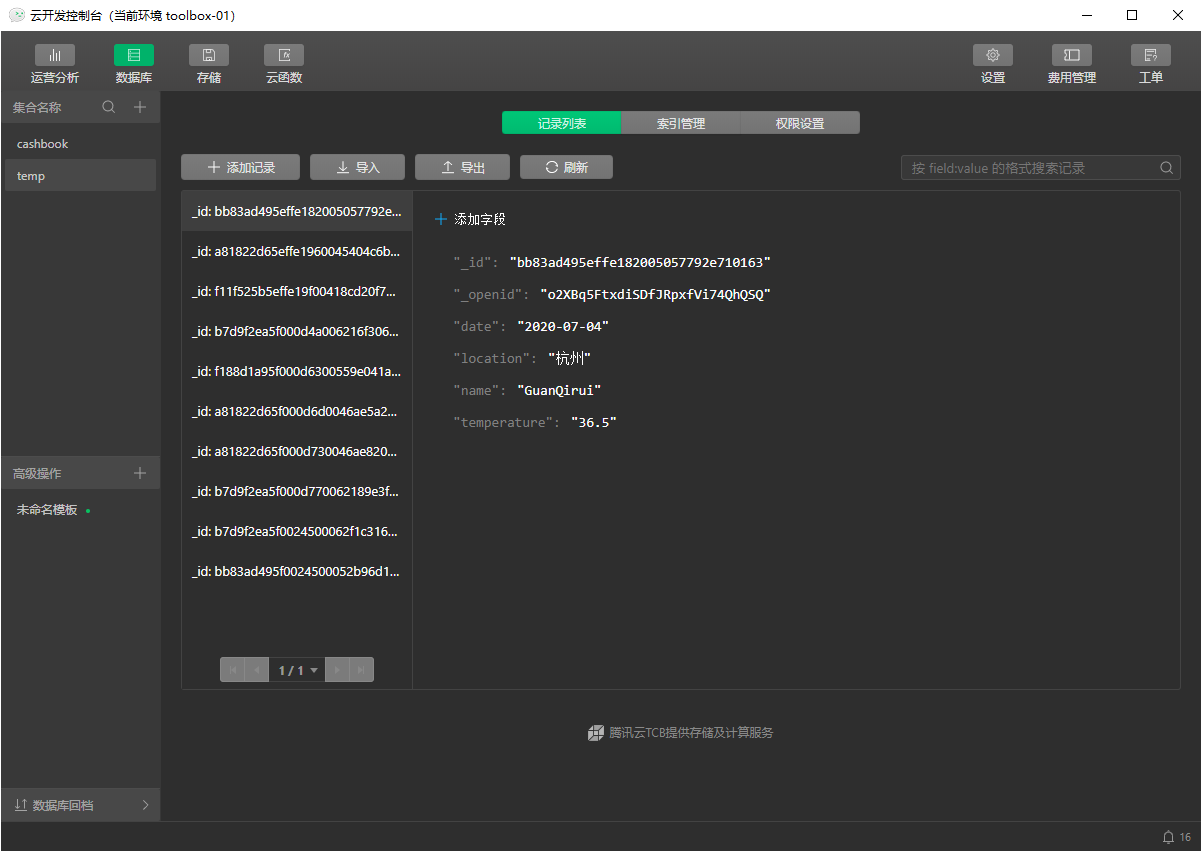The image size is (1202, 852).
Task: Go to first page of records
Action: click(x=234, y=670)
